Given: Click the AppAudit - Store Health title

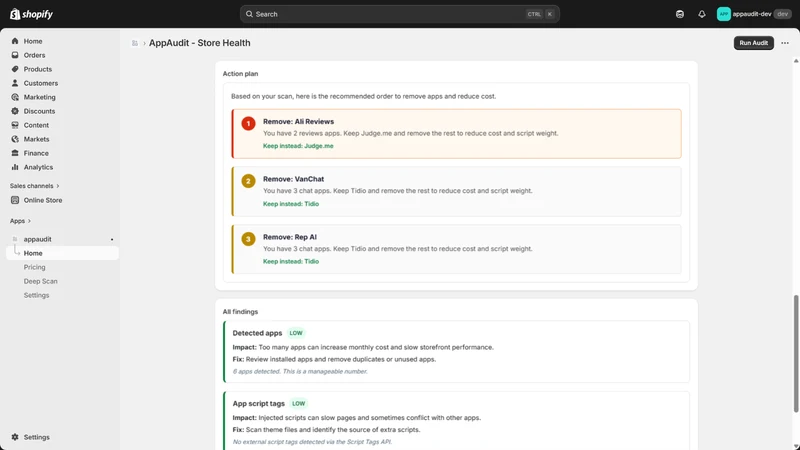Looking at the screenshot, I should pyautogui.click(x=199, y=43).
